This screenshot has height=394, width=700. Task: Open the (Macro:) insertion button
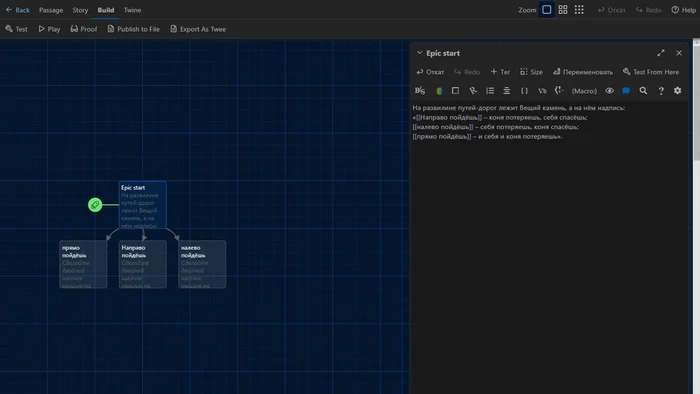coord(584,91)
